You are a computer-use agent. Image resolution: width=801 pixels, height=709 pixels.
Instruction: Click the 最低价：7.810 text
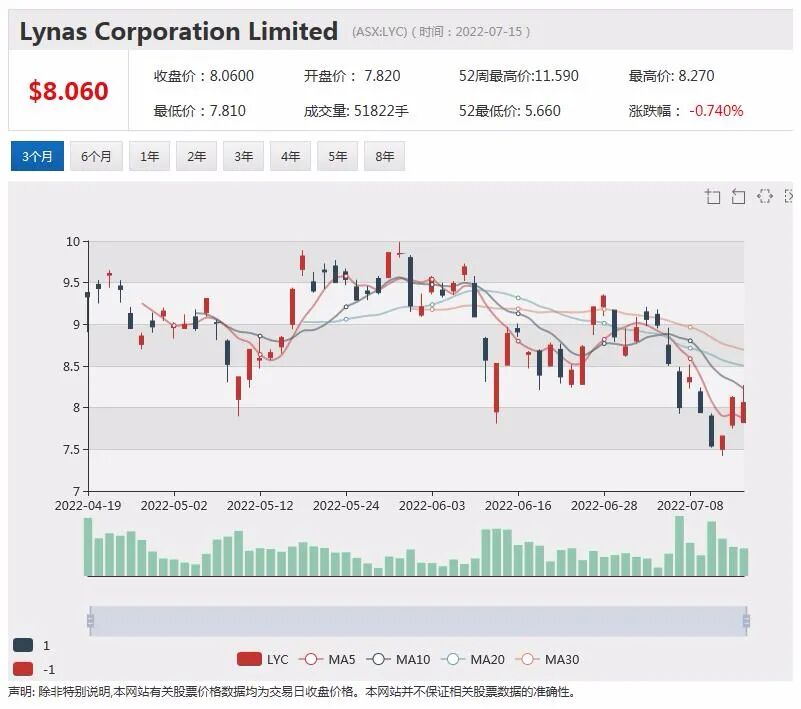point(200,111)
